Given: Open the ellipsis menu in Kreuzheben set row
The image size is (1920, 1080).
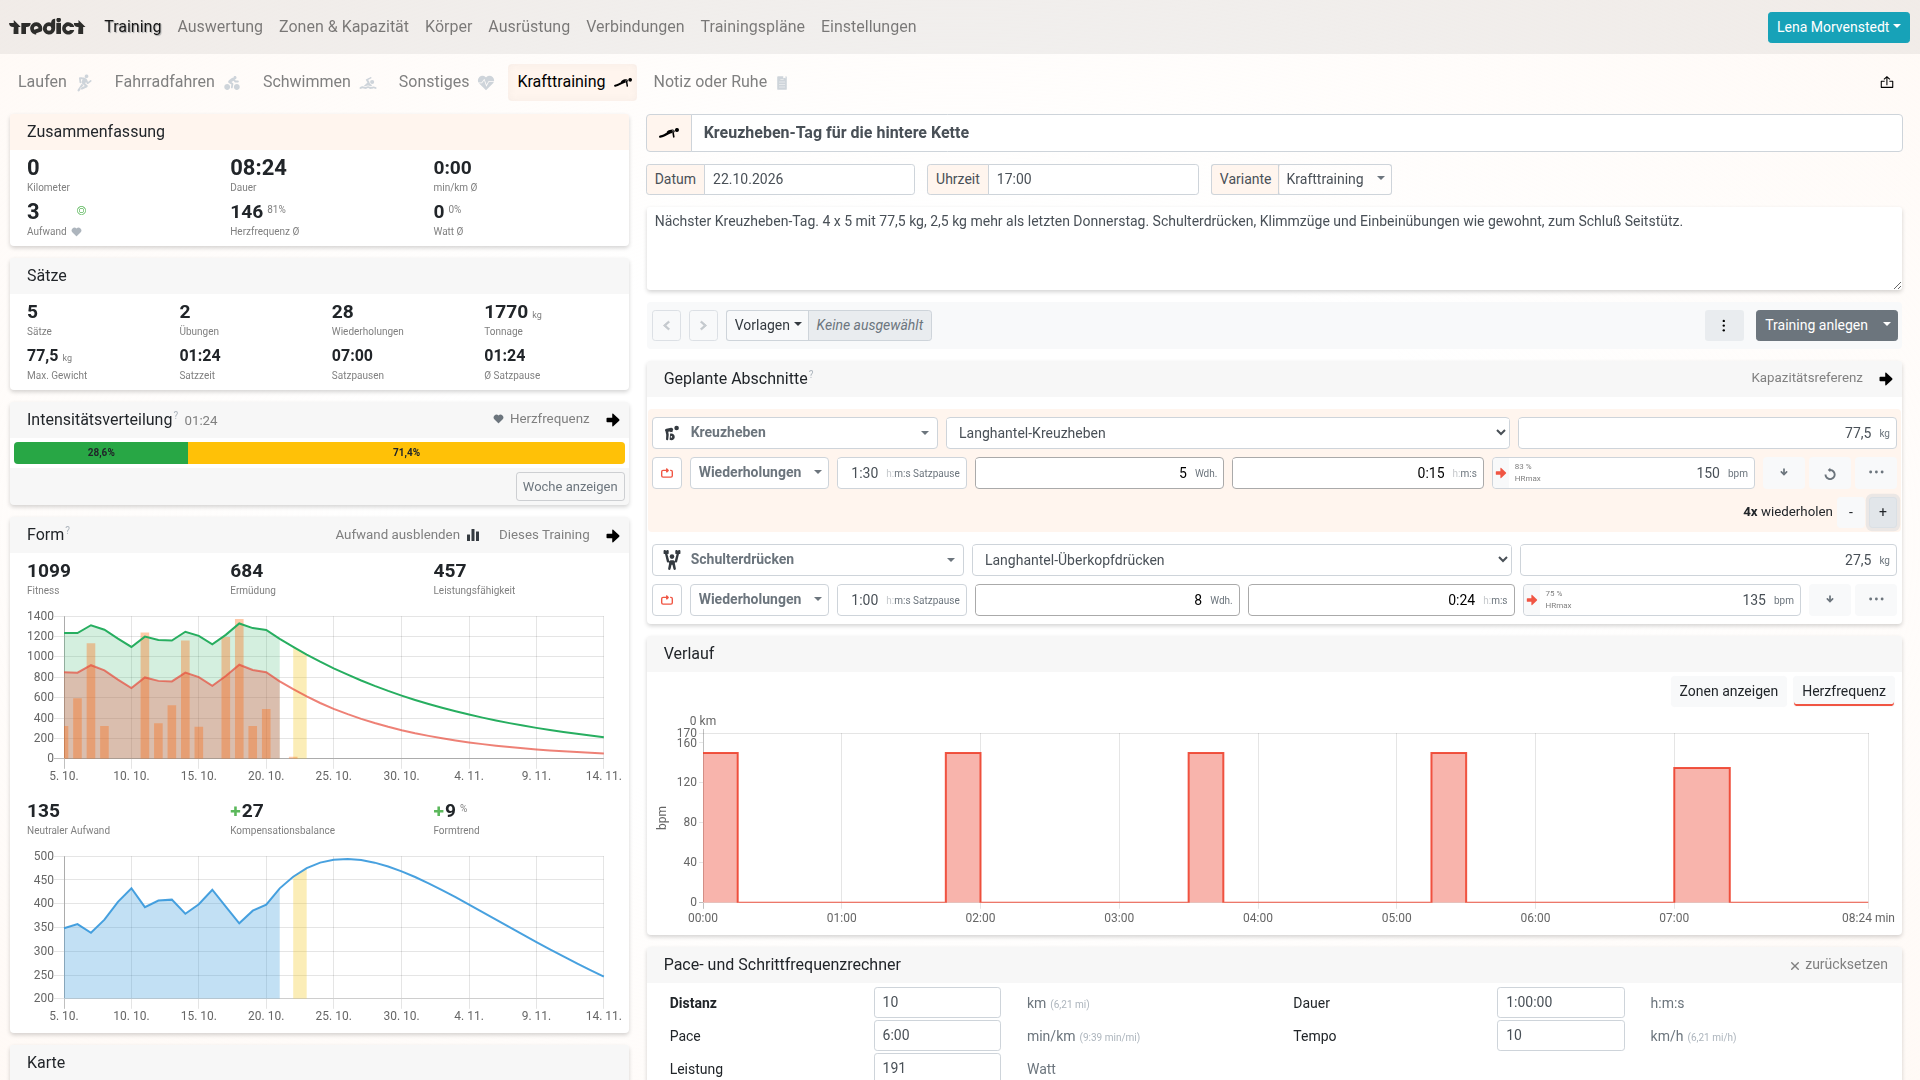Looking at the screenshot, I should 1876,473.
